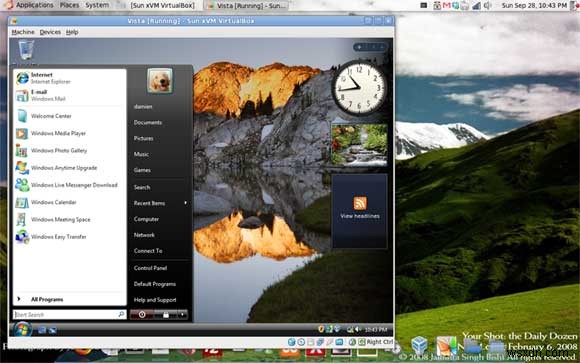Click the GNOME volume panel icon
The image size is (580, 363).
click(x=488, y=6)
